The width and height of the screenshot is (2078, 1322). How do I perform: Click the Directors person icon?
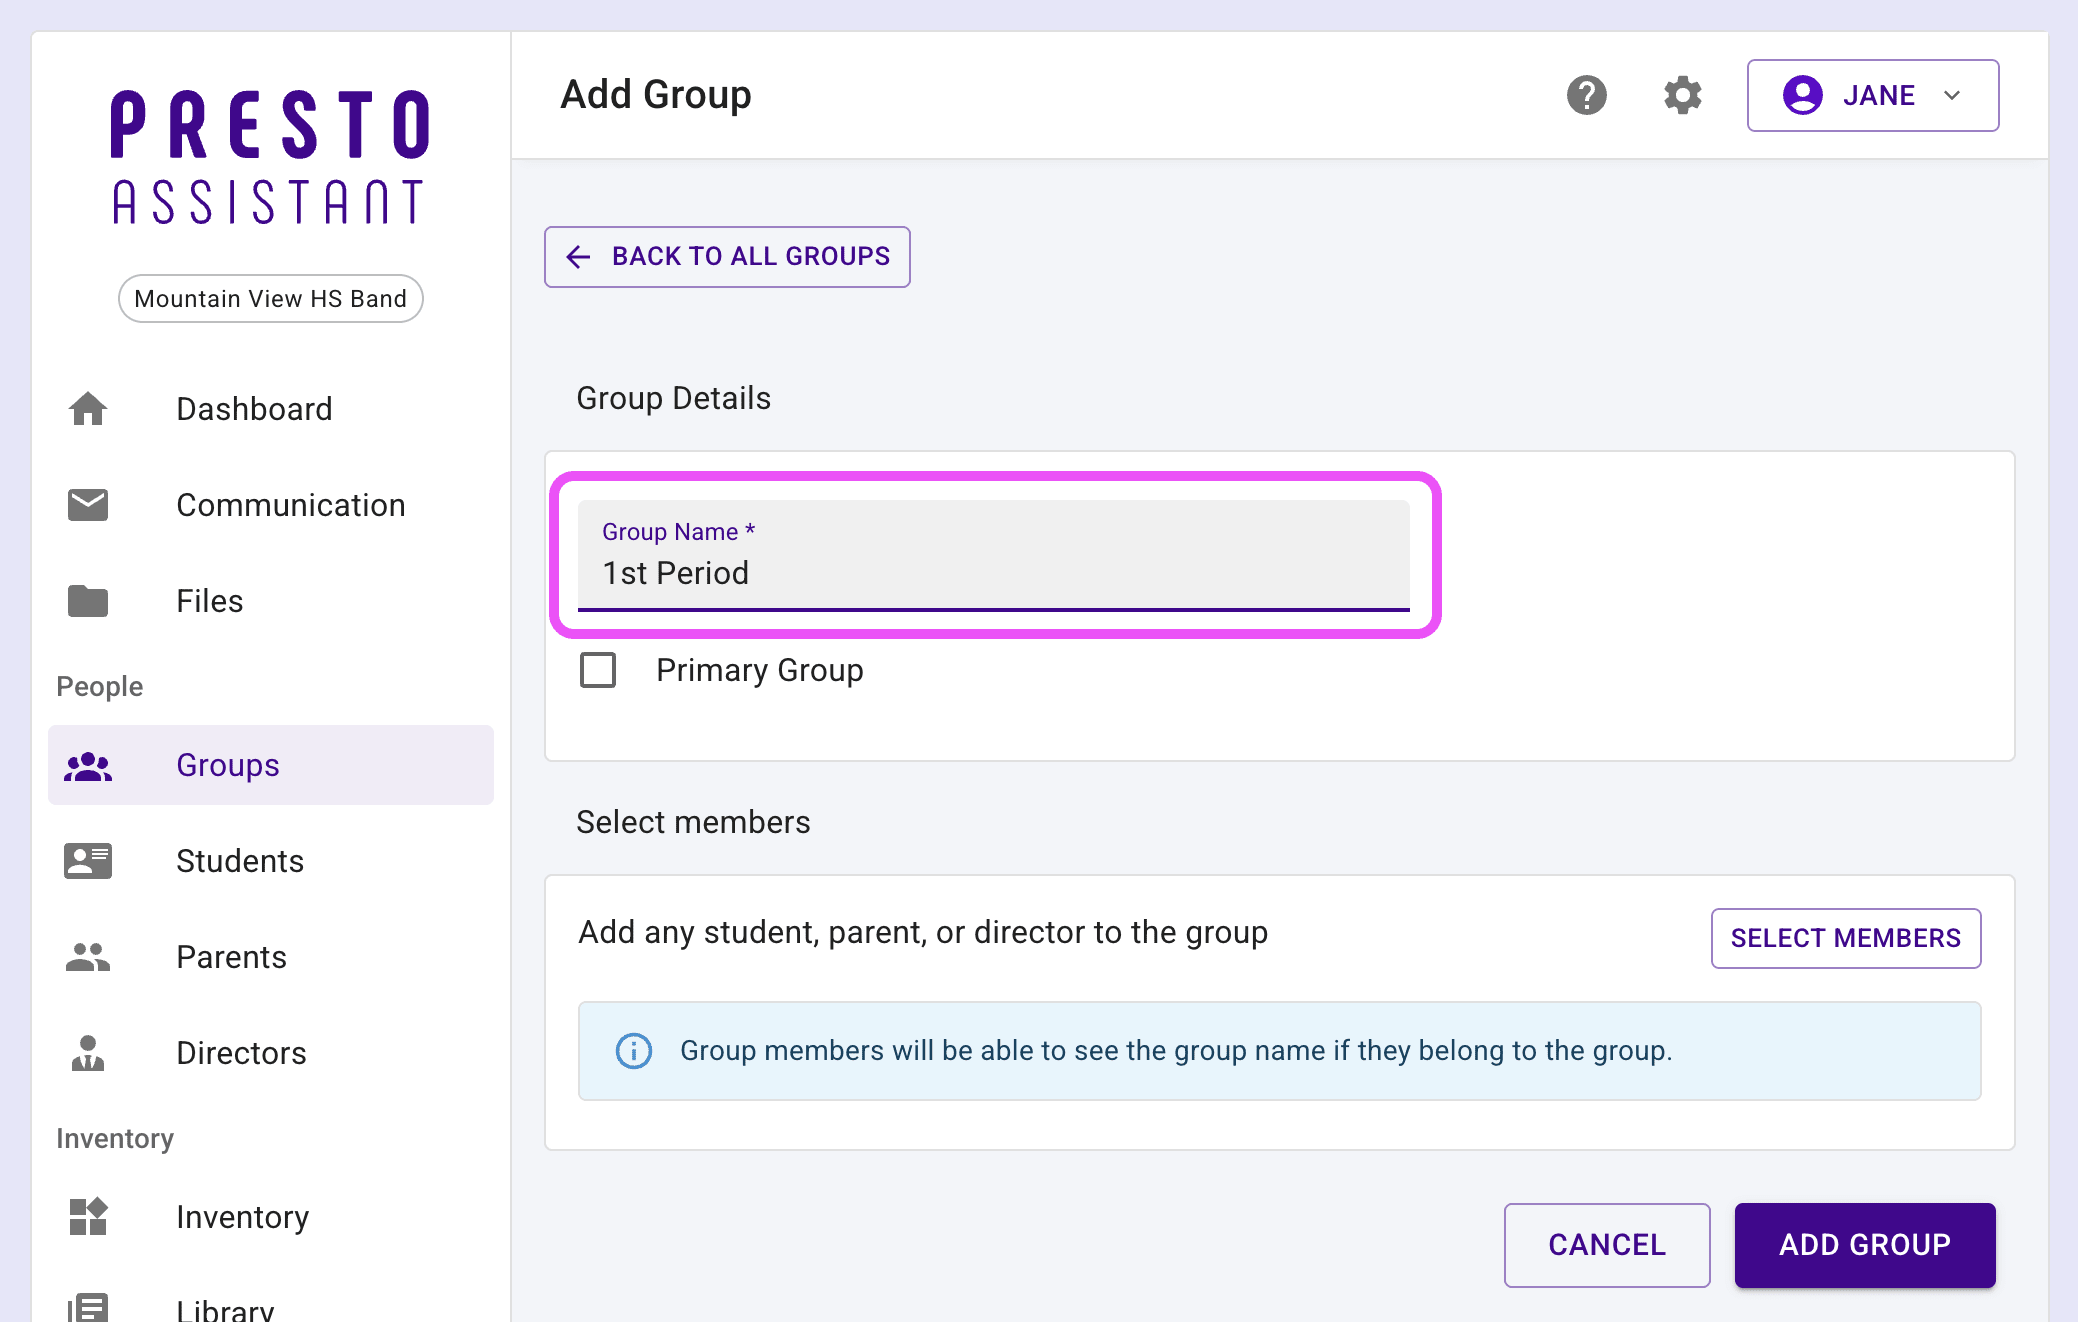[88, 1053]
